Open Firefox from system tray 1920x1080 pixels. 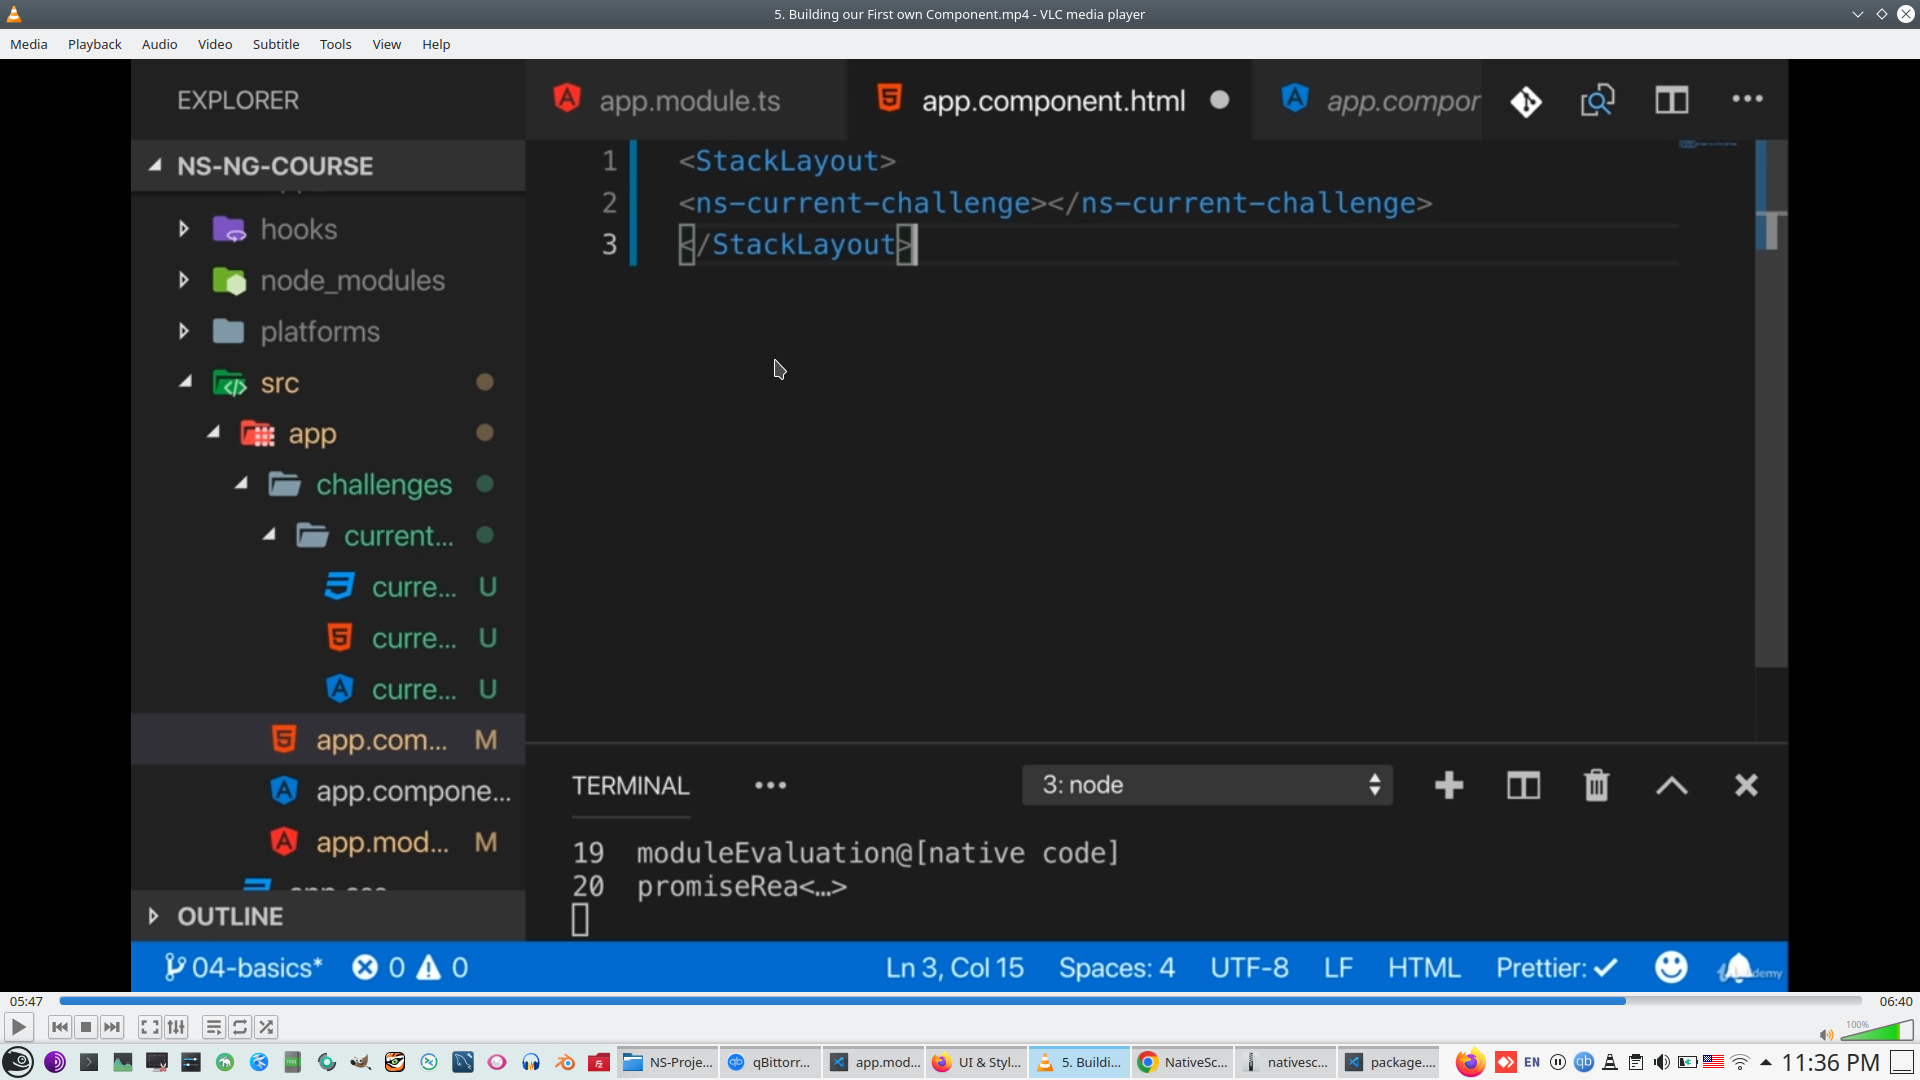(1469, 1062)
